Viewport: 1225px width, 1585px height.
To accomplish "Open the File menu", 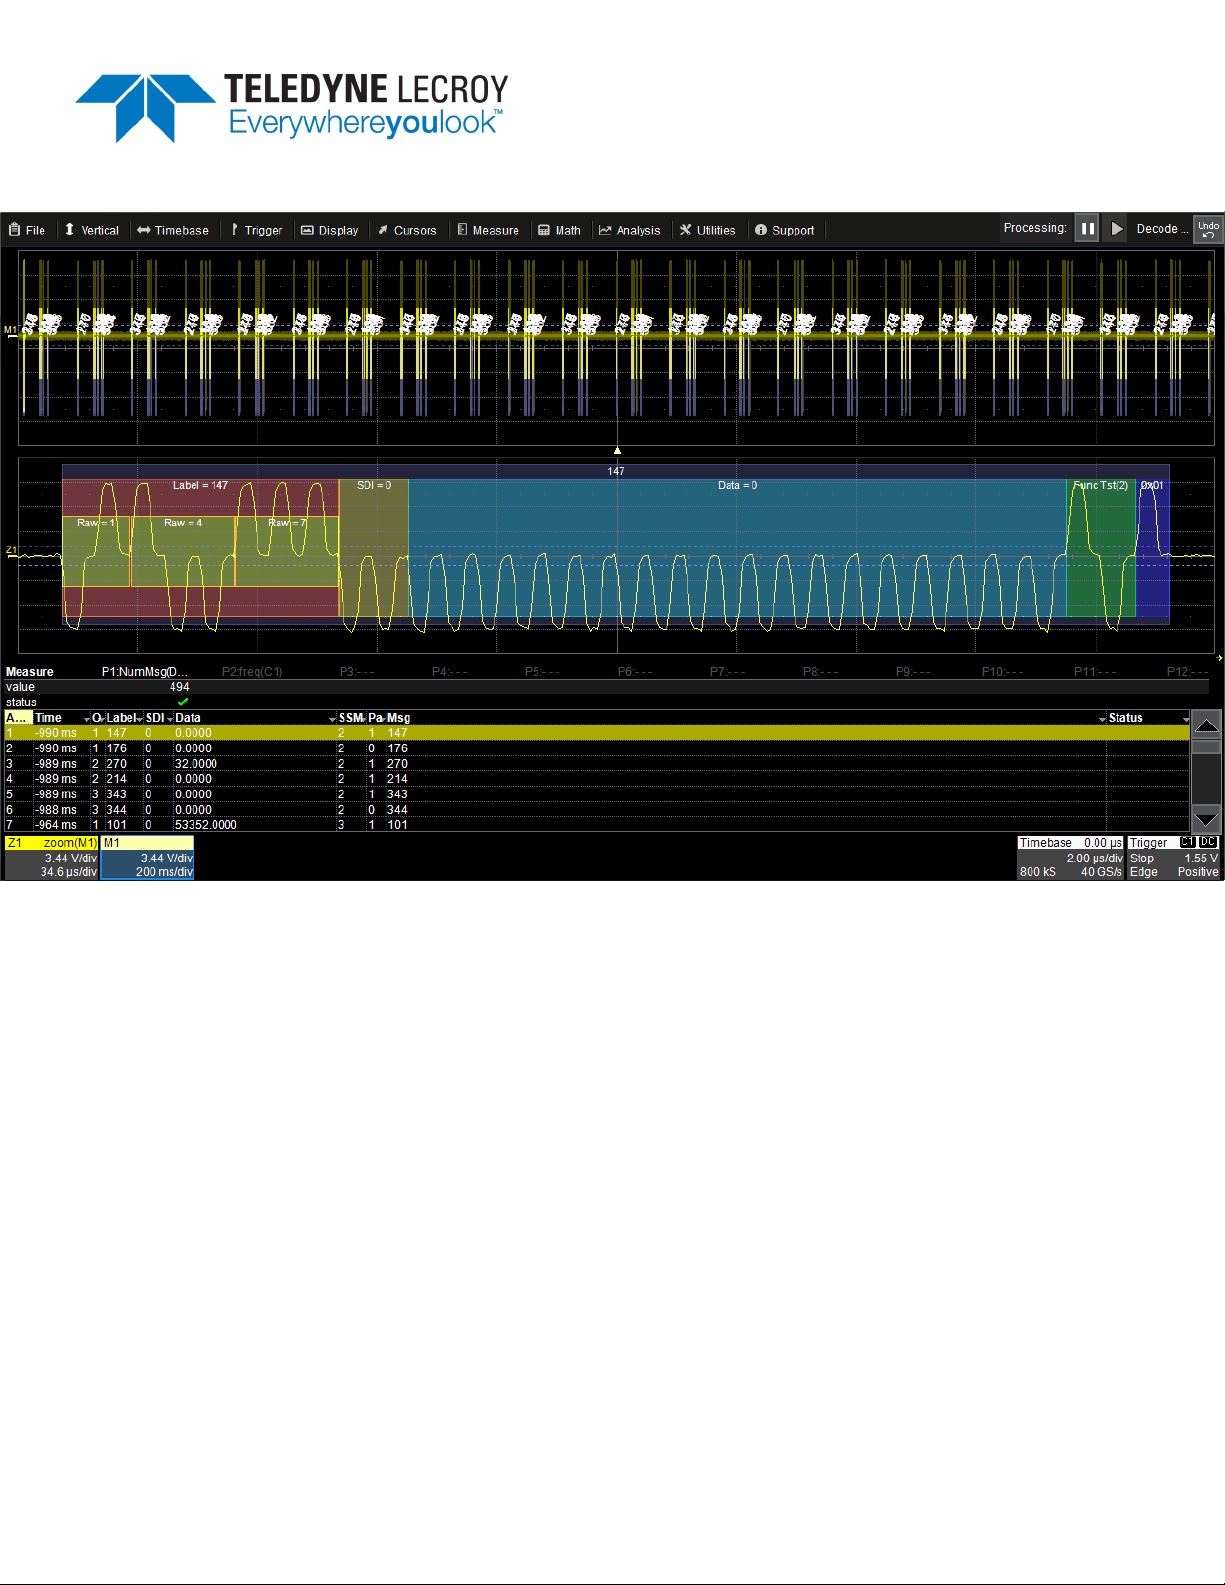I will (27, 230).
